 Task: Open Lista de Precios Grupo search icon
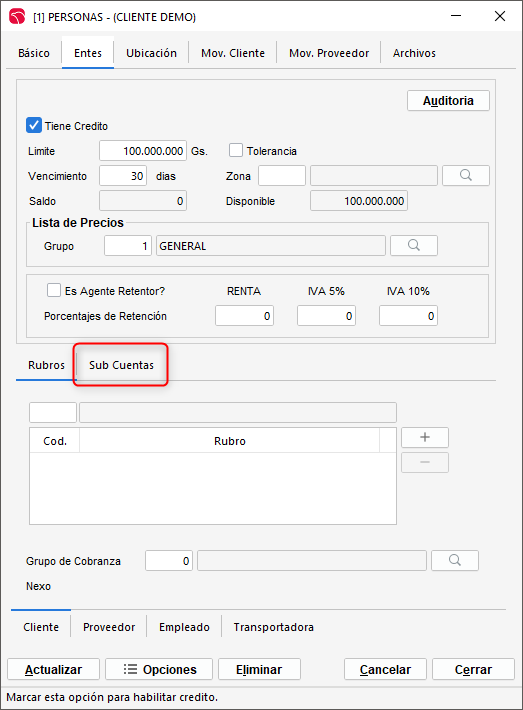coord(413,245)
